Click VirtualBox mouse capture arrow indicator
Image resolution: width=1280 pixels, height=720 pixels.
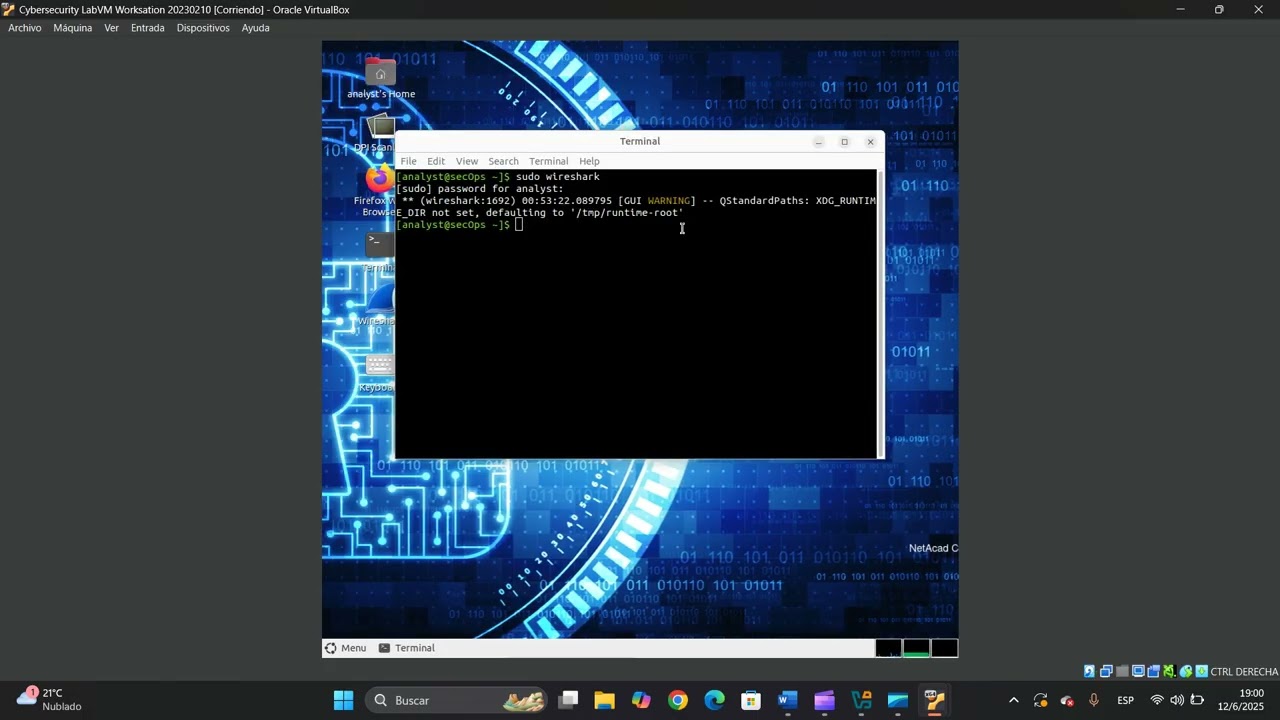coord(1201,671)
